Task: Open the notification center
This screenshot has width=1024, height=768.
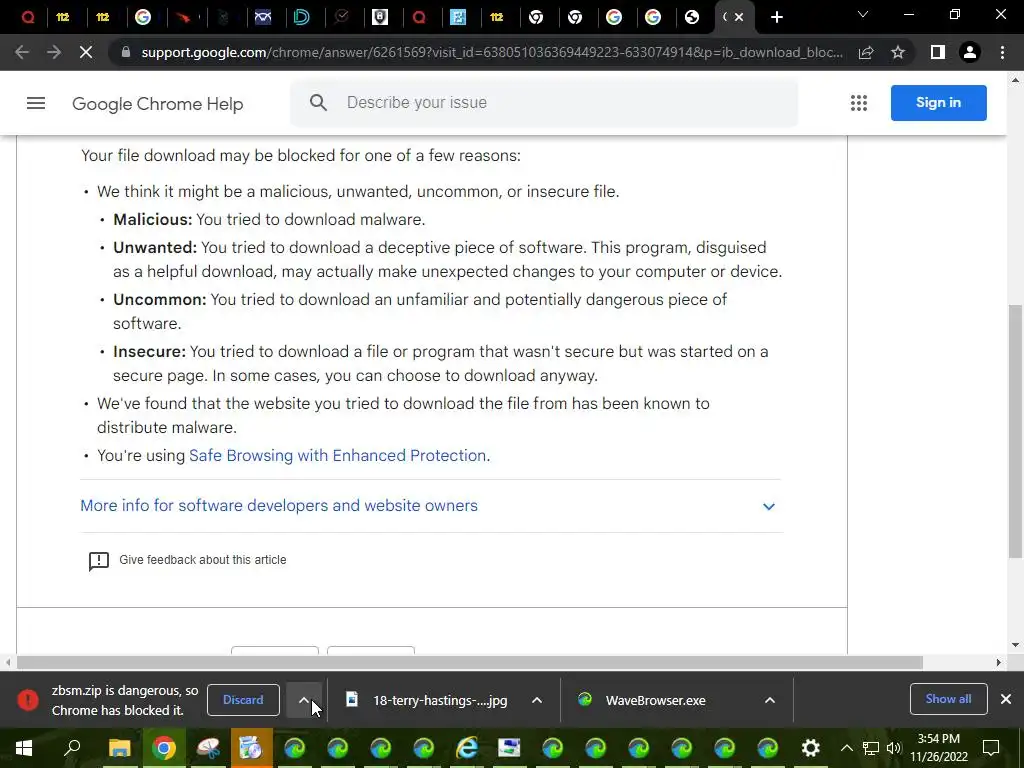Action: pyautogui.click(x=991, y=747)
